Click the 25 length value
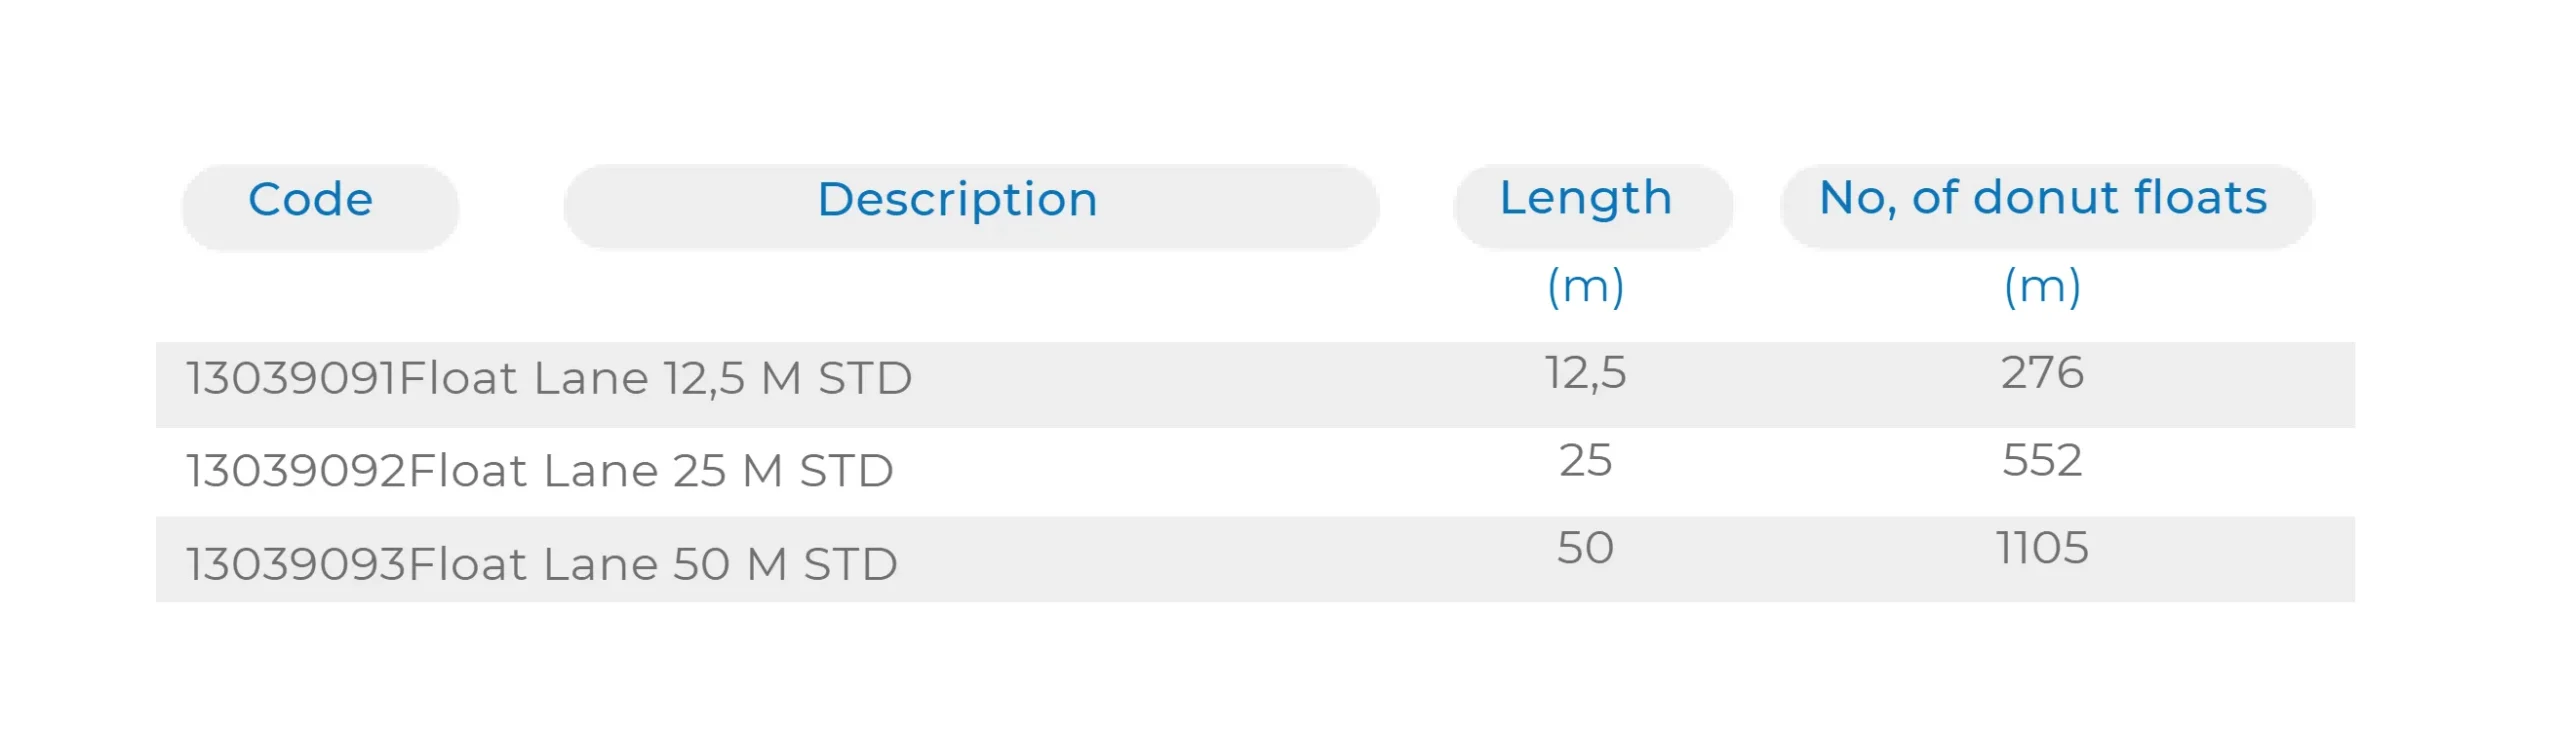The height and width of the screenshot is (730, 2560). pyautogui.click(x=1585, y=461)
